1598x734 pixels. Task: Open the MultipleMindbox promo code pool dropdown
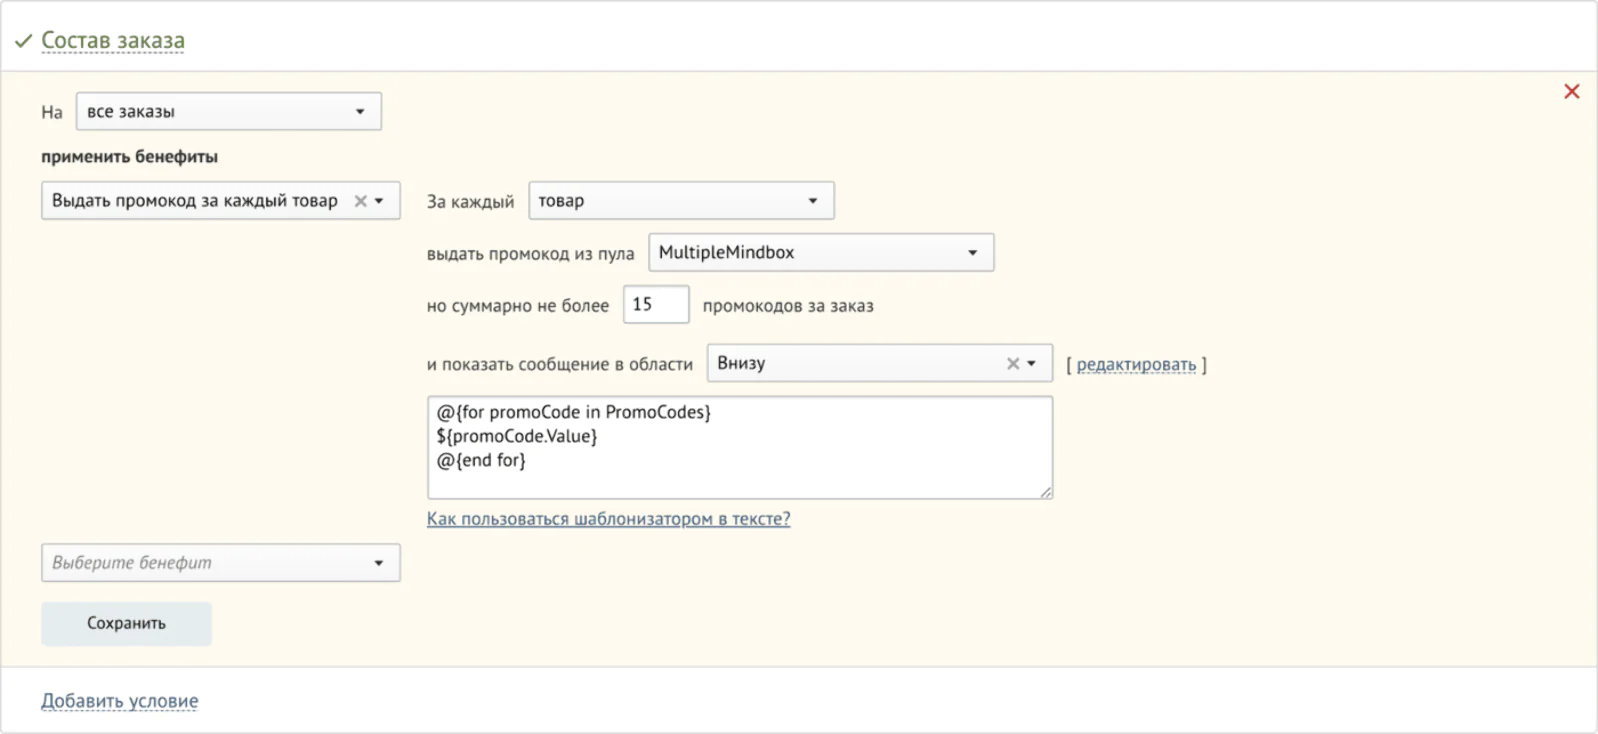[821, 252]
